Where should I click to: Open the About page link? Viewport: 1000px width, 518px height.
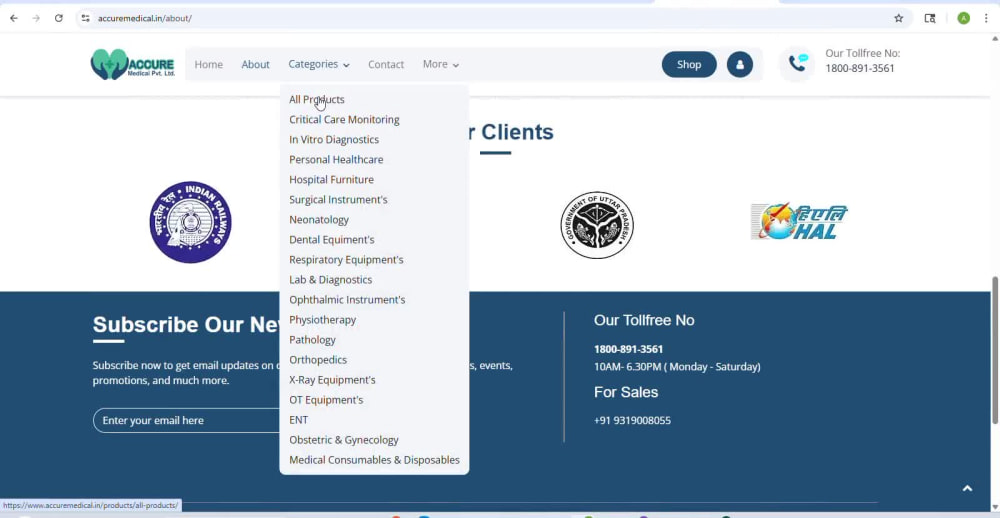[x=255, y=64]
